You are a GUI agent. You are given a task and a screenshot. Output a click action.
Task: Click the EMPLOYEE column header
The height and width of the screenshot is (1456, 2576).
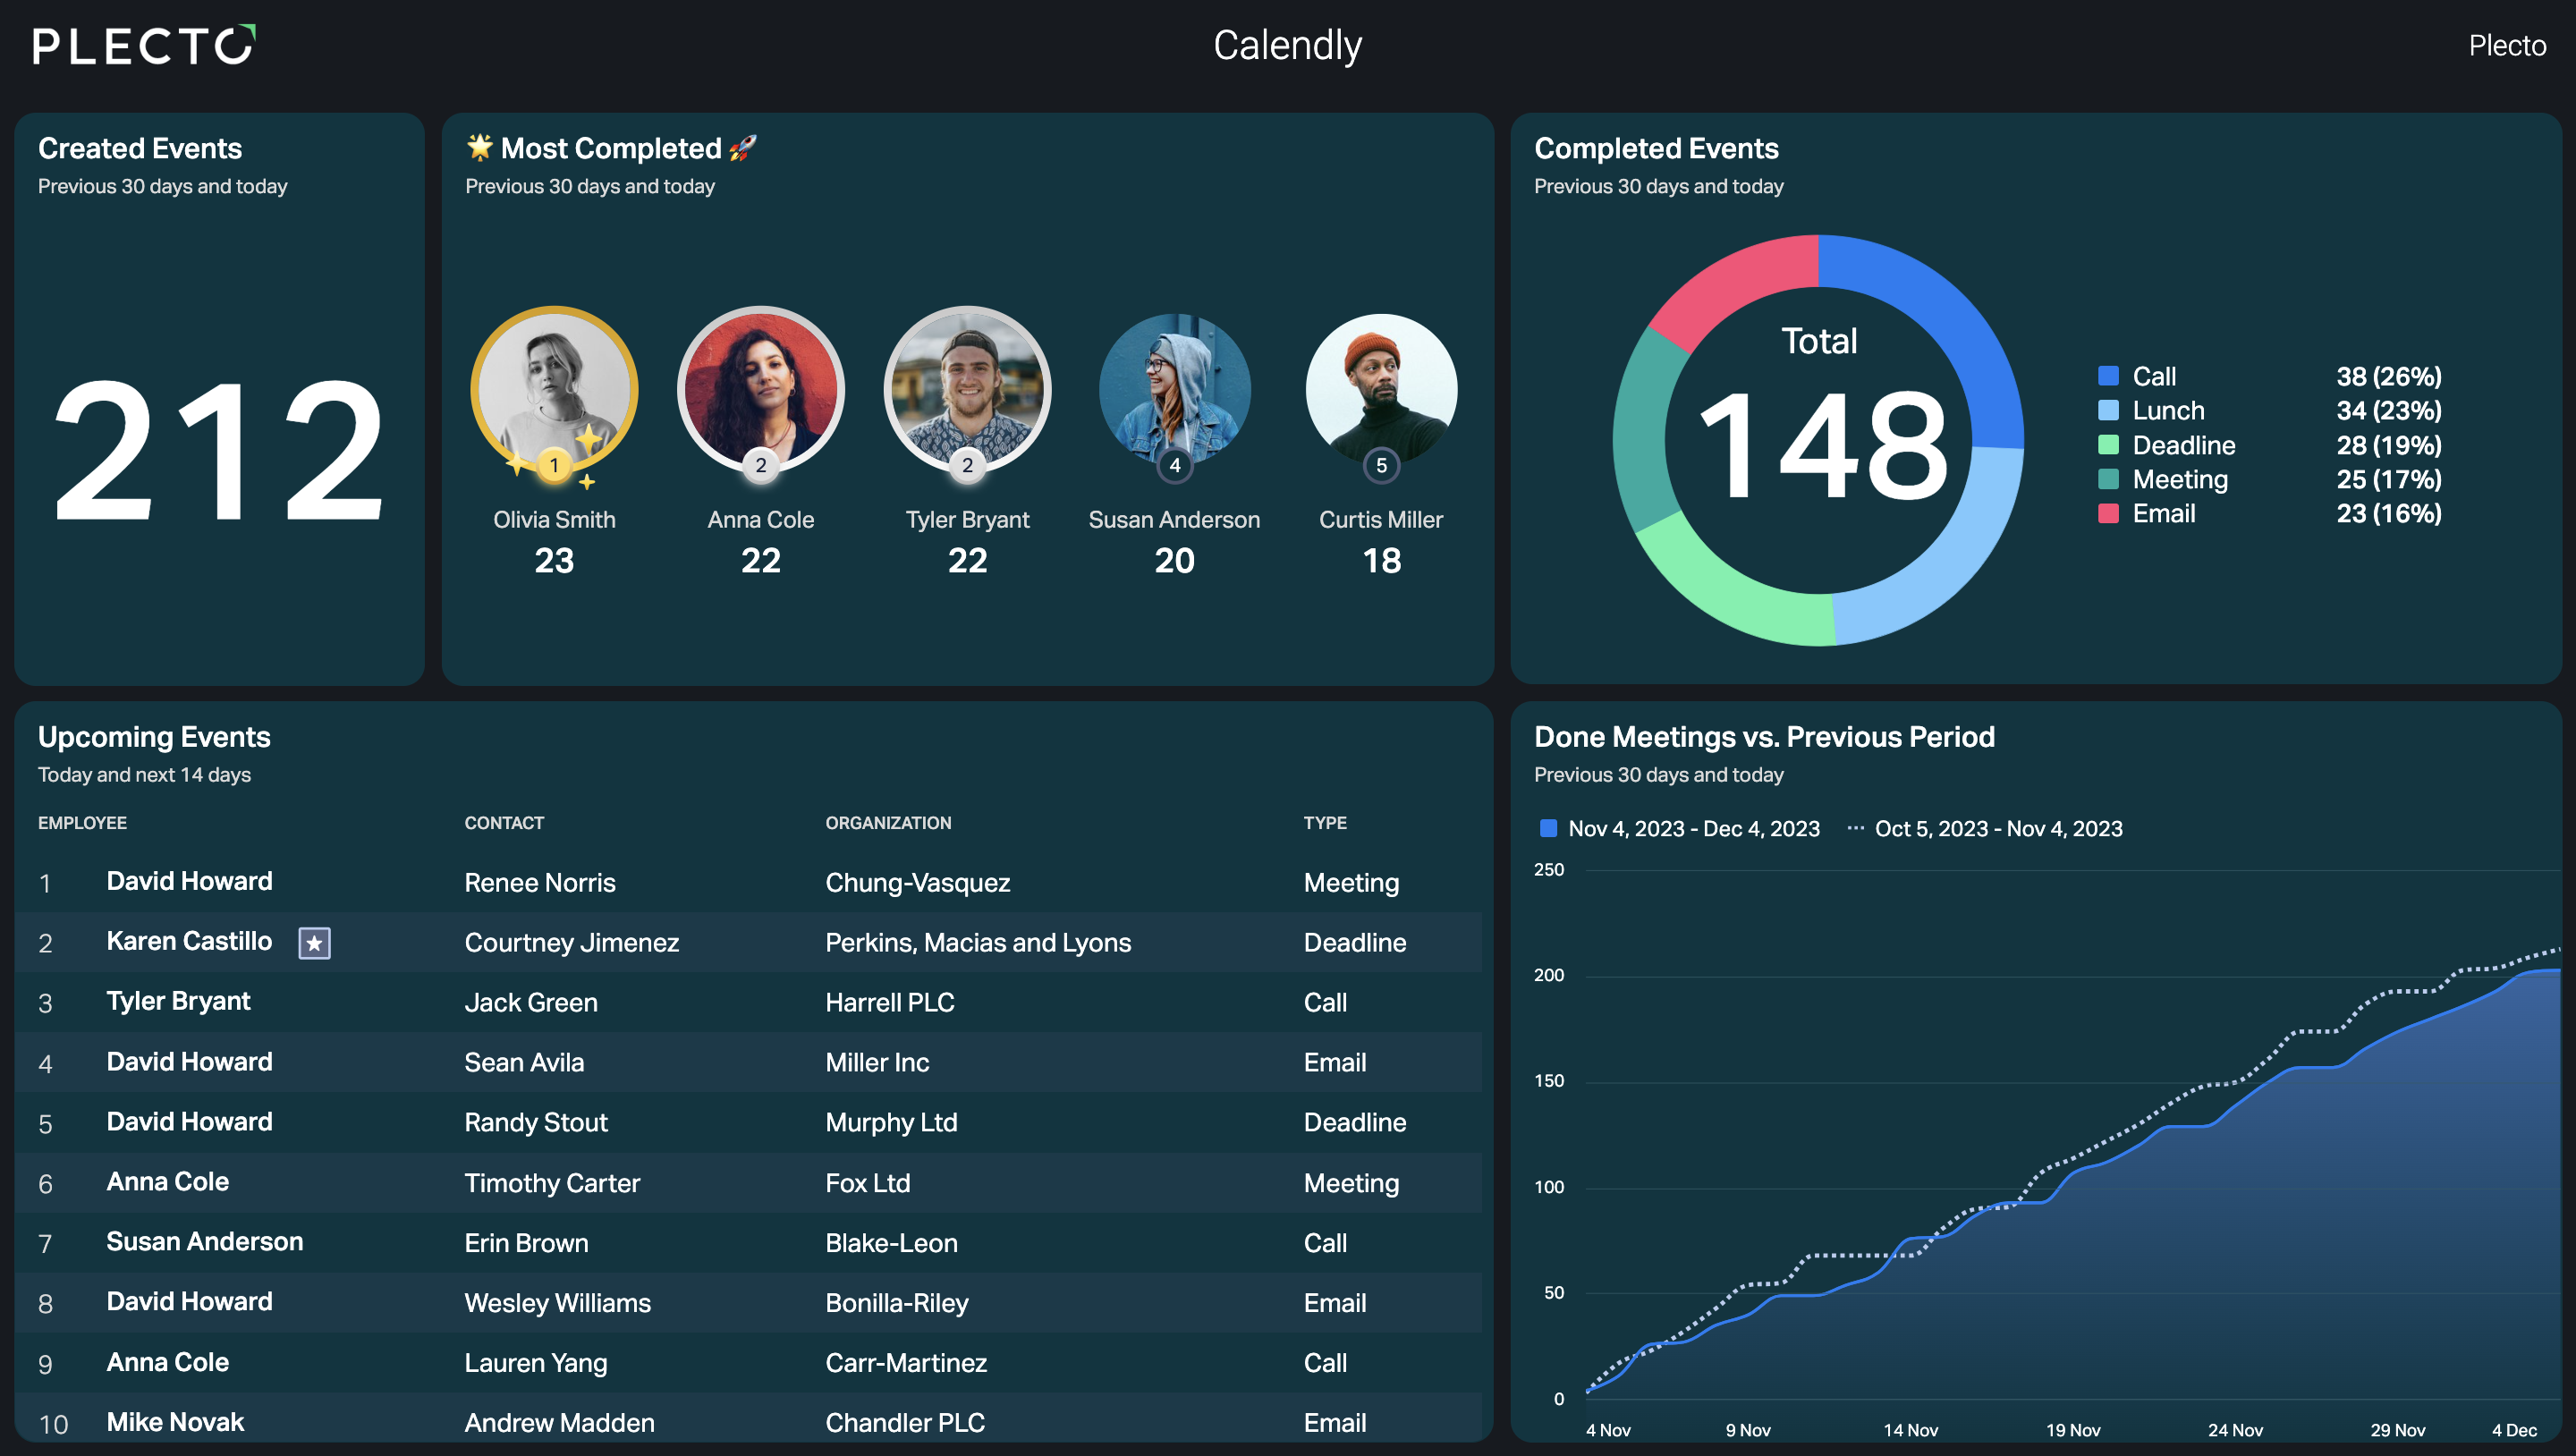coord(82,822)
